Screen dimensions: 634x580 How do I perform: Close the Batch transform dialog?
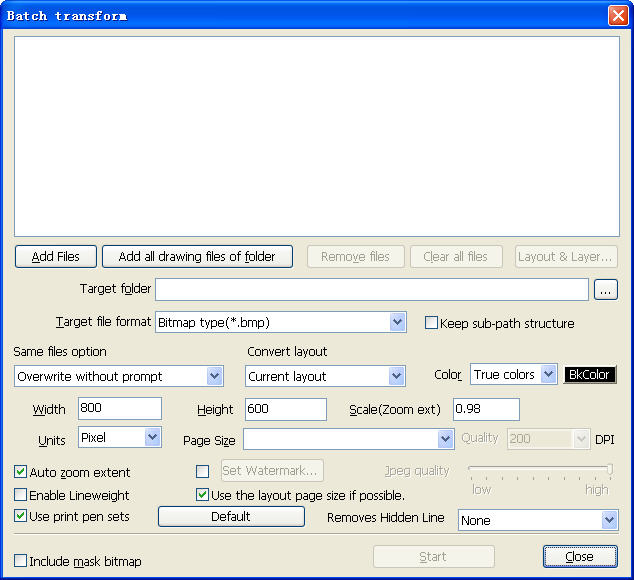click(x=579, y=557)
